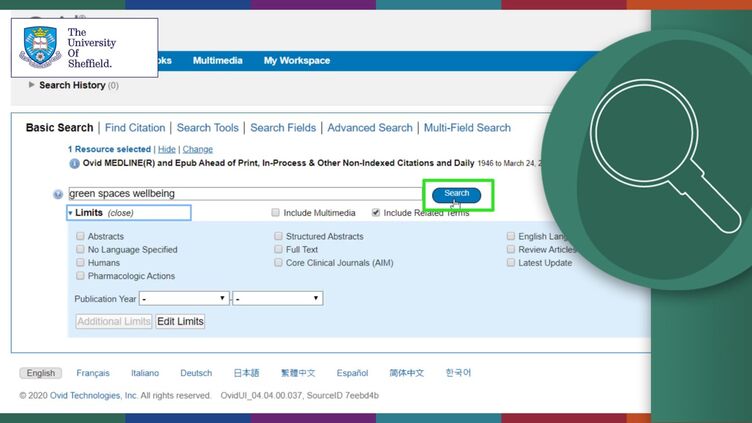This screenshot has width=752, height=423.
Task: Open the Publication Year end dropdown
Action: point(278,298)
